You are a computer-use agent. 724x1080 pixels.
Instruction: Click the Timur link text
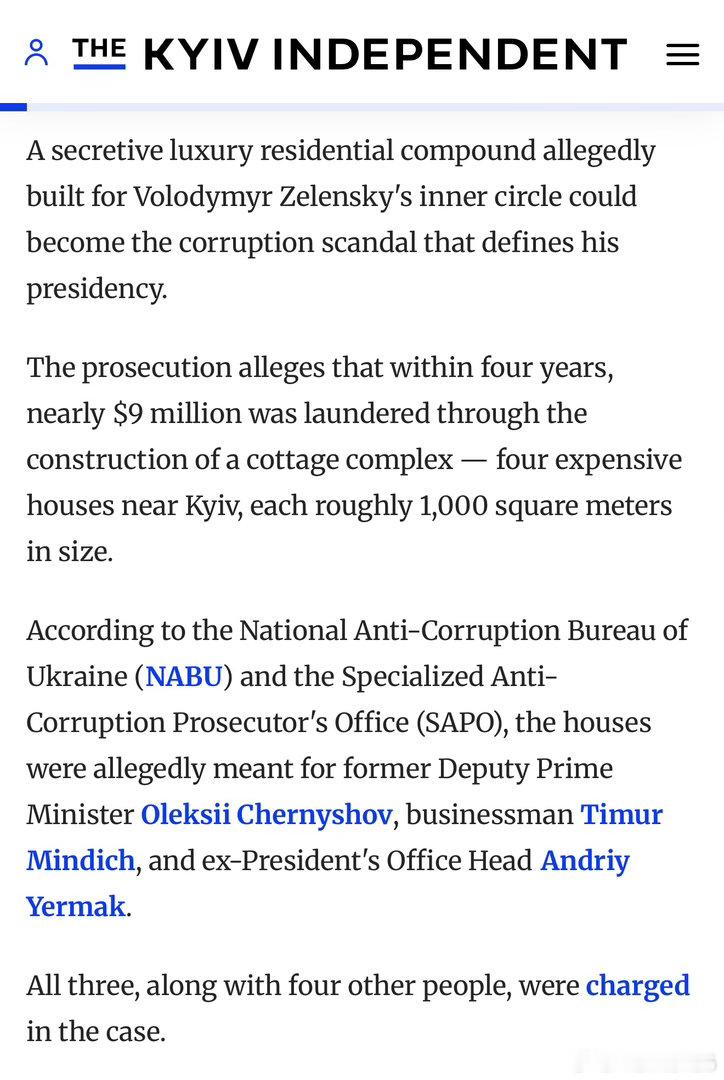click(x=621, y=814)
